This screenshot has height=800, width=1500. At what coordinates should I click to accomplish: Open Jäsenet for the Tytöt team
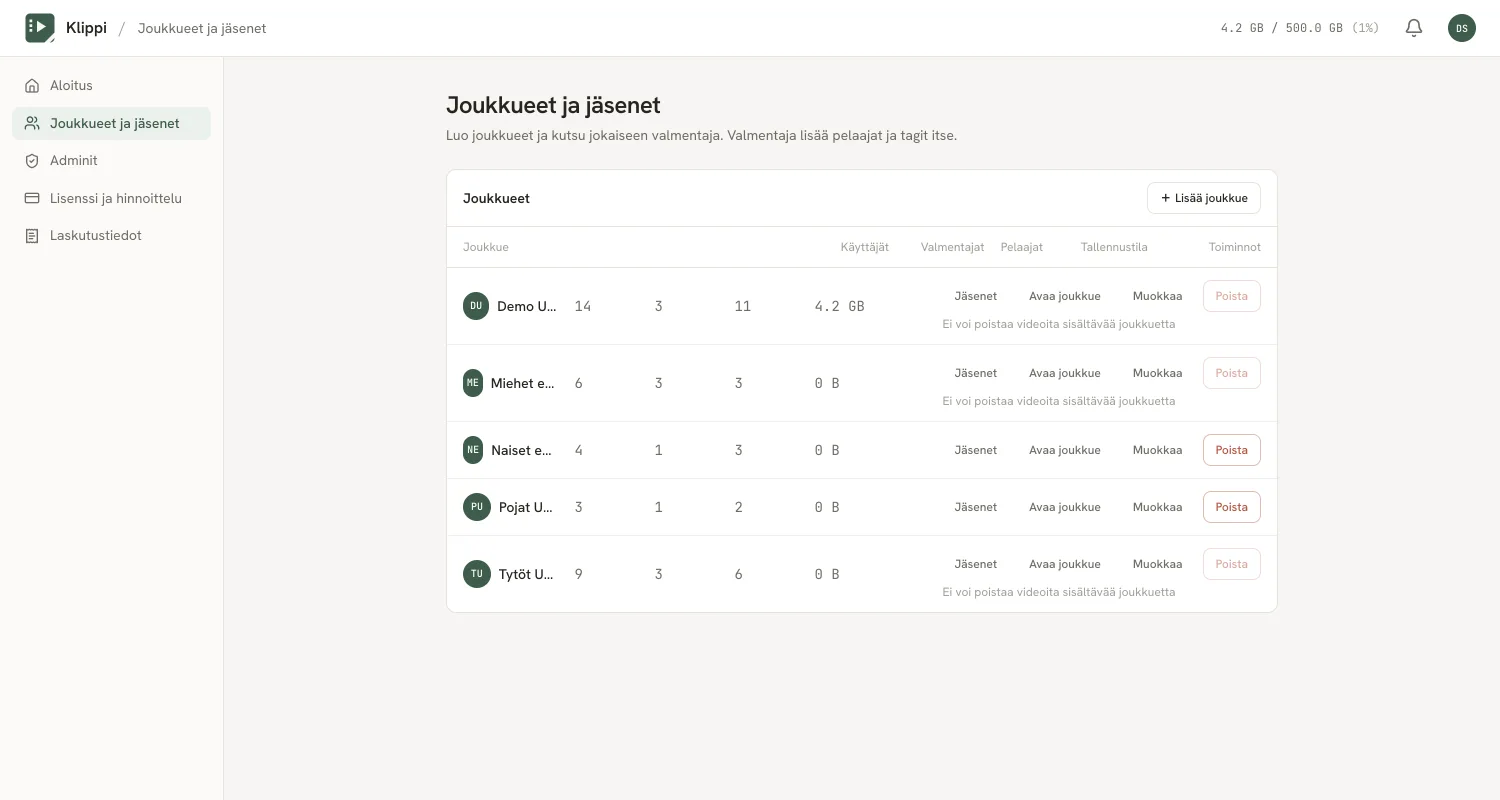tap(976, 564)
